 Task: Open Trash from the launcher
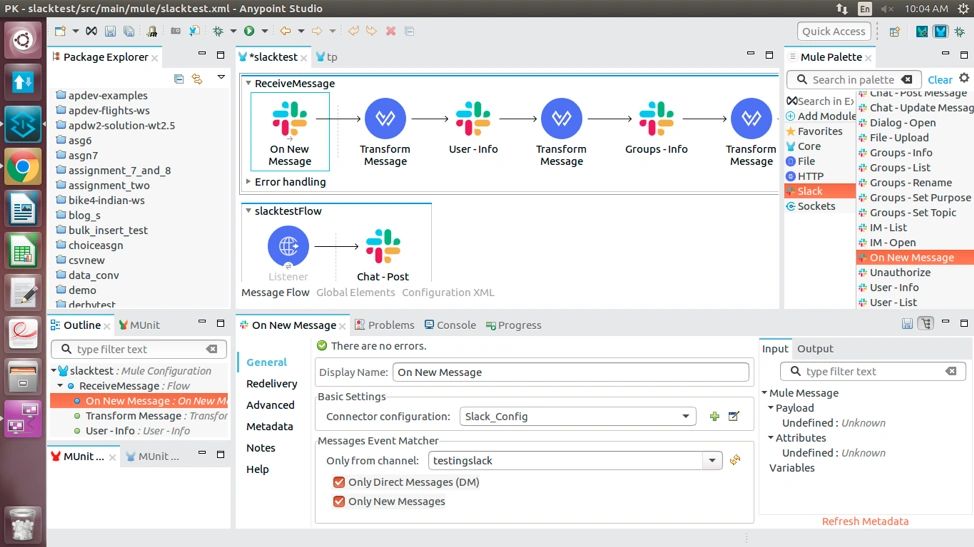(x=23, y=523)
